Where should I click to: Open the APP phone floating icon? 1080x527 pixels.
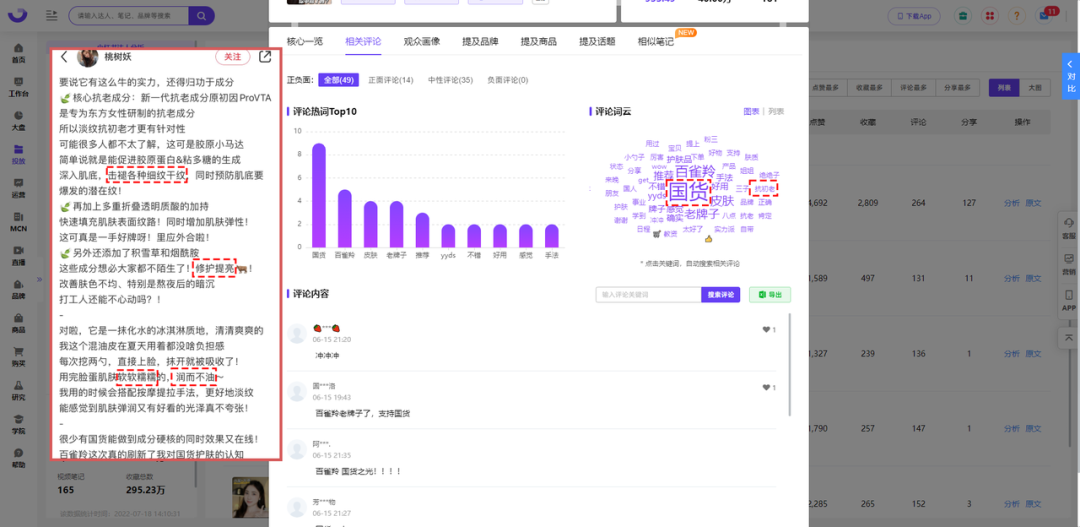click(1069, 300)
